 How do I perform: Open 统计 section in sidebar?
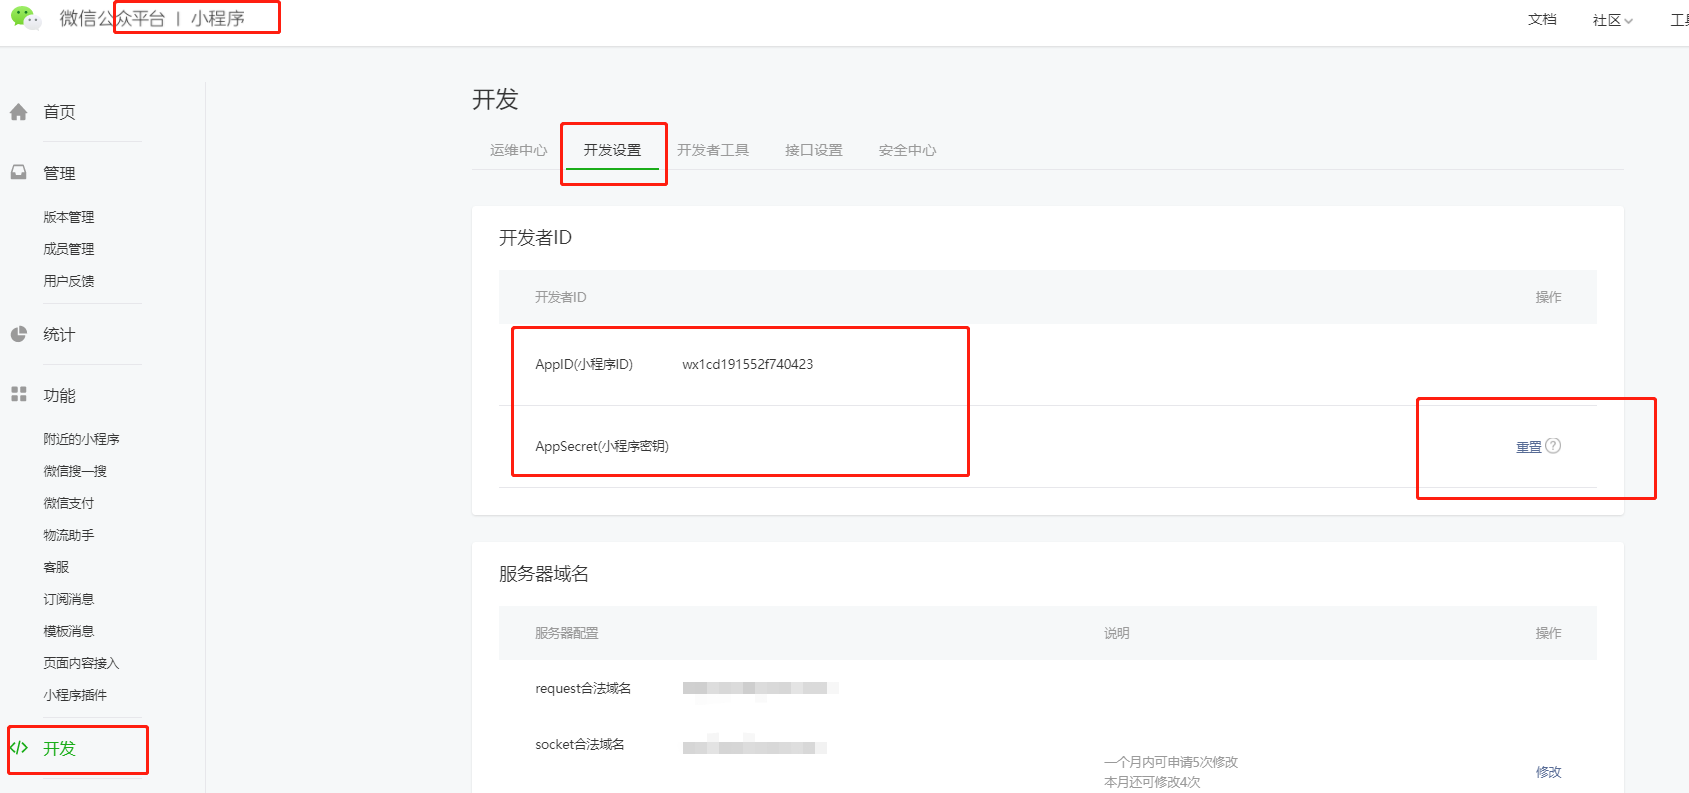point(59,334)
